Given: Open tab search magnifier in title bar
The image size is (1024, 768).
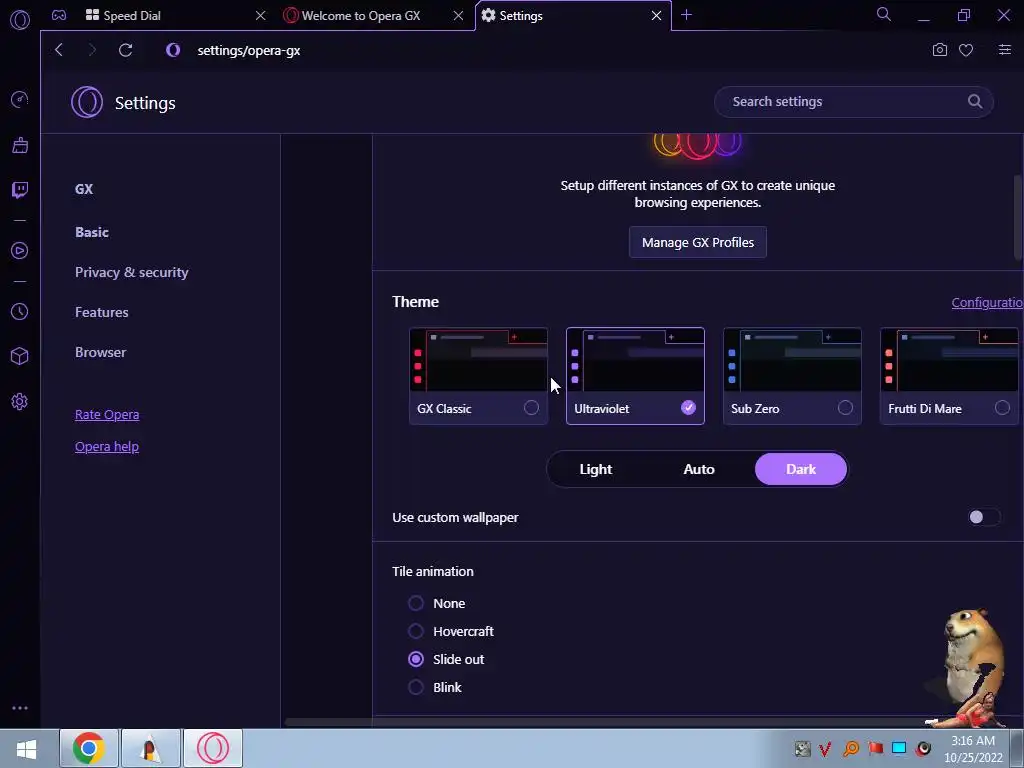Looking at the screenshot, I should tap(884, 14).
